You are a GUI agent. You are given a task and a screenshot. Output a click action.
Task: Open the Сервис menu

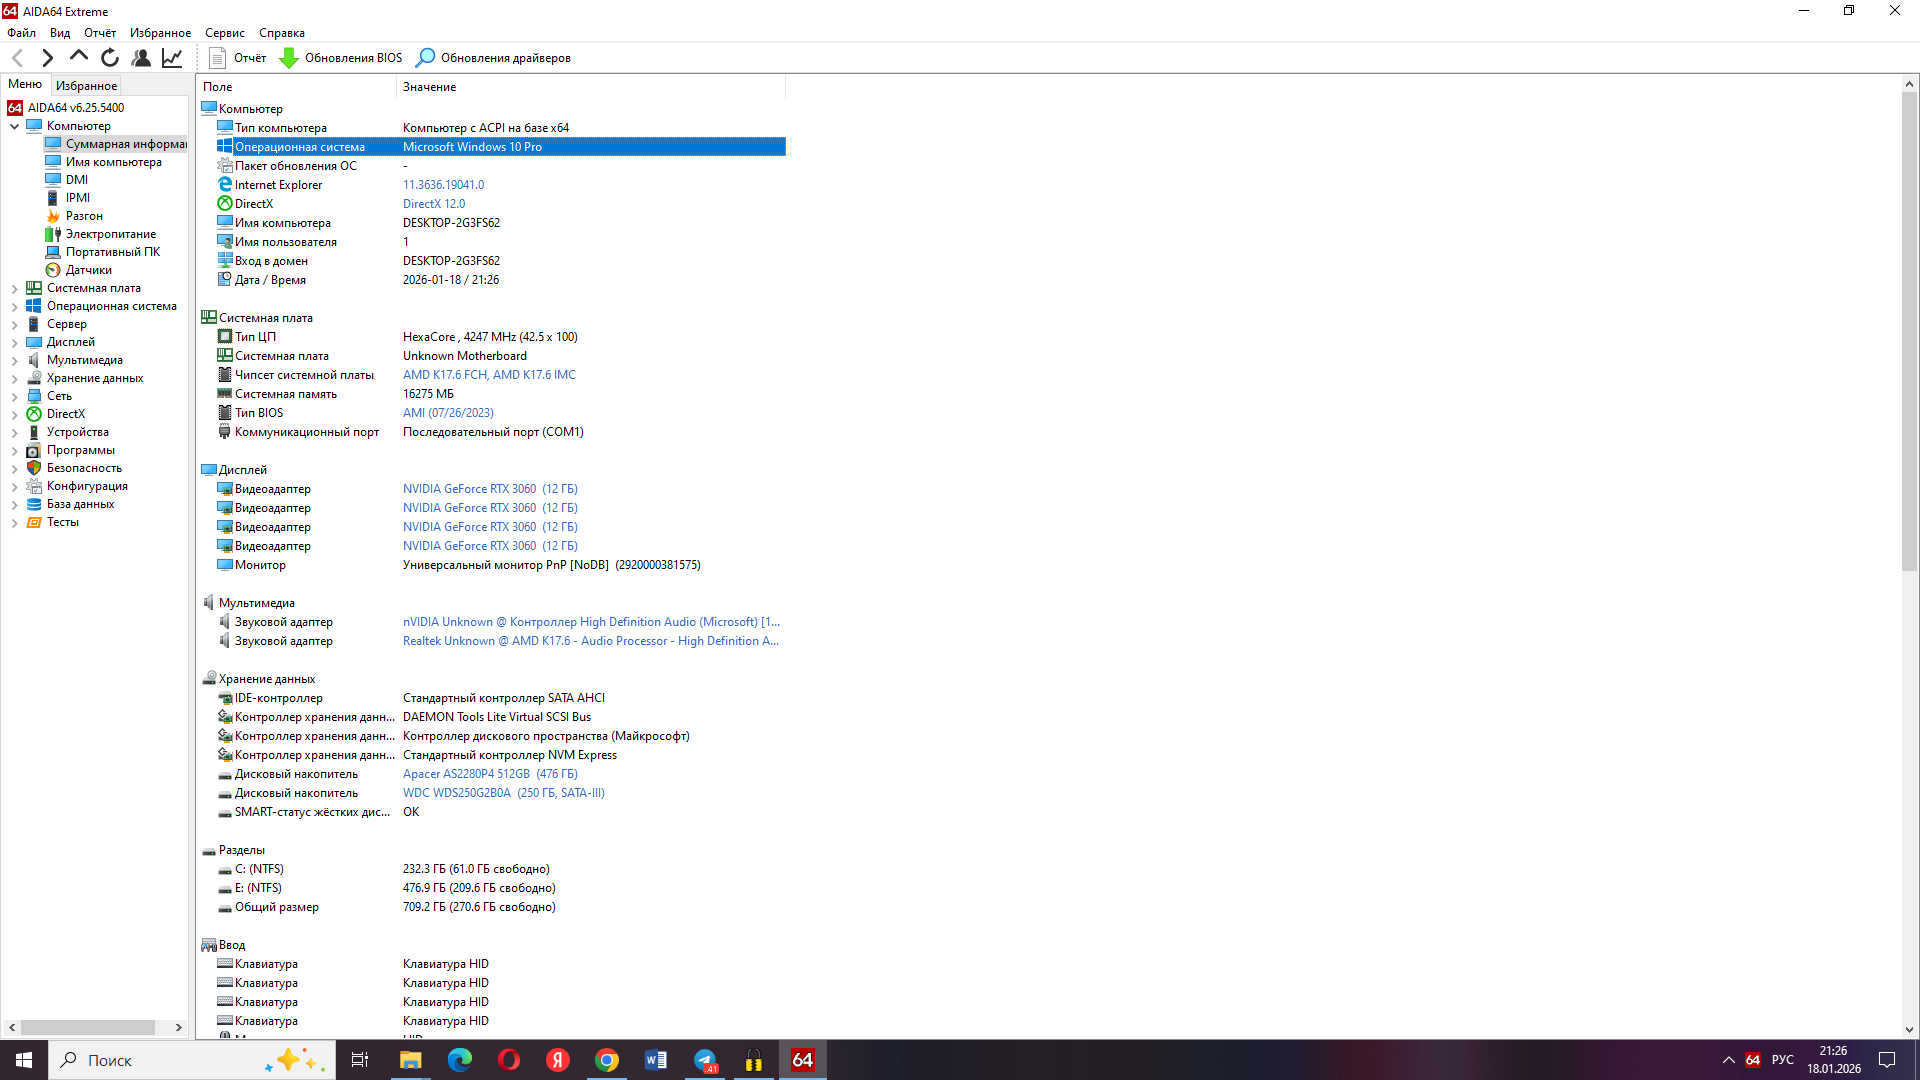tap(224, 33)
